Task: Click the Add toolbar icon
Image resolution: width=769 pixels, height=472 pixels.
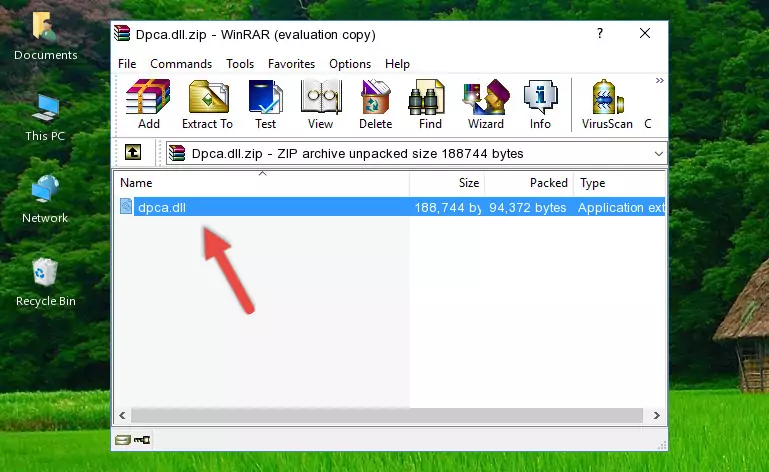Action: [148, 105]
